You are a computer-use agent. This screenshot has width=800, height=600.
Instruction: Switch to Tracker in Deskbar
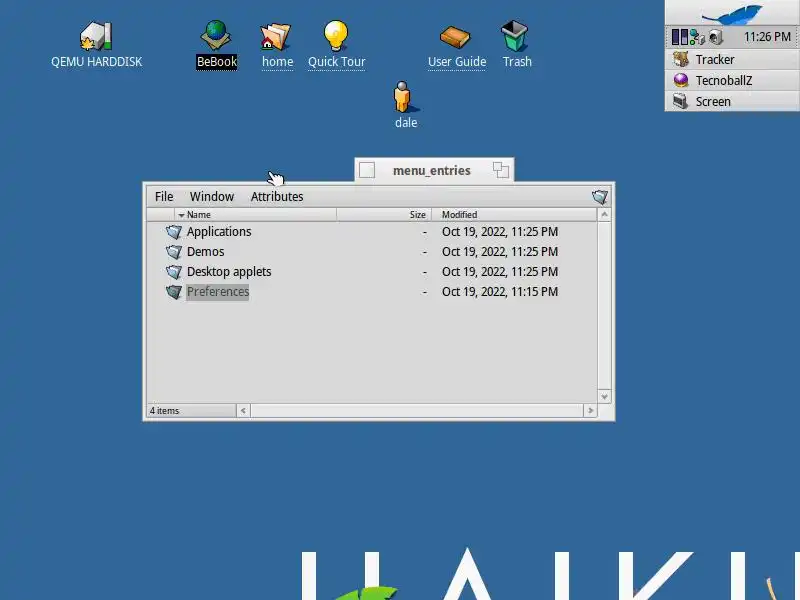pos(732,60)
